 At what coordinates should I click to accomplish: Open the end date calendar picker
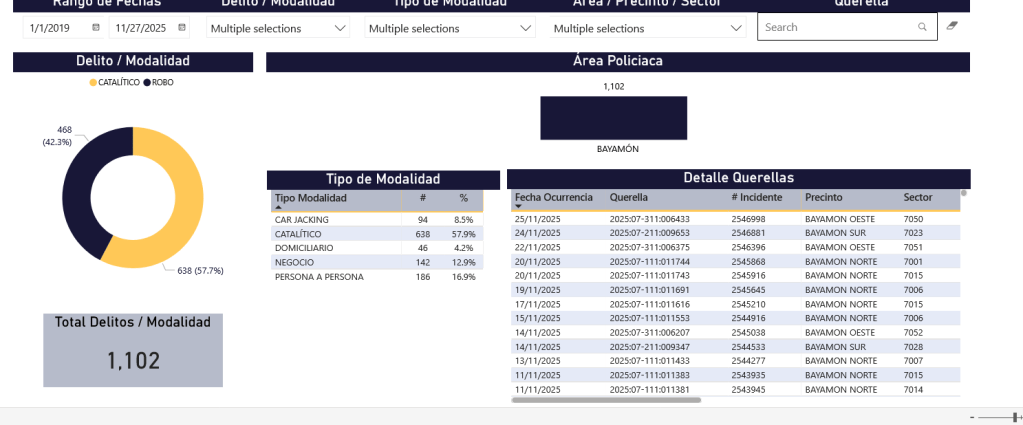pos(182,28)
